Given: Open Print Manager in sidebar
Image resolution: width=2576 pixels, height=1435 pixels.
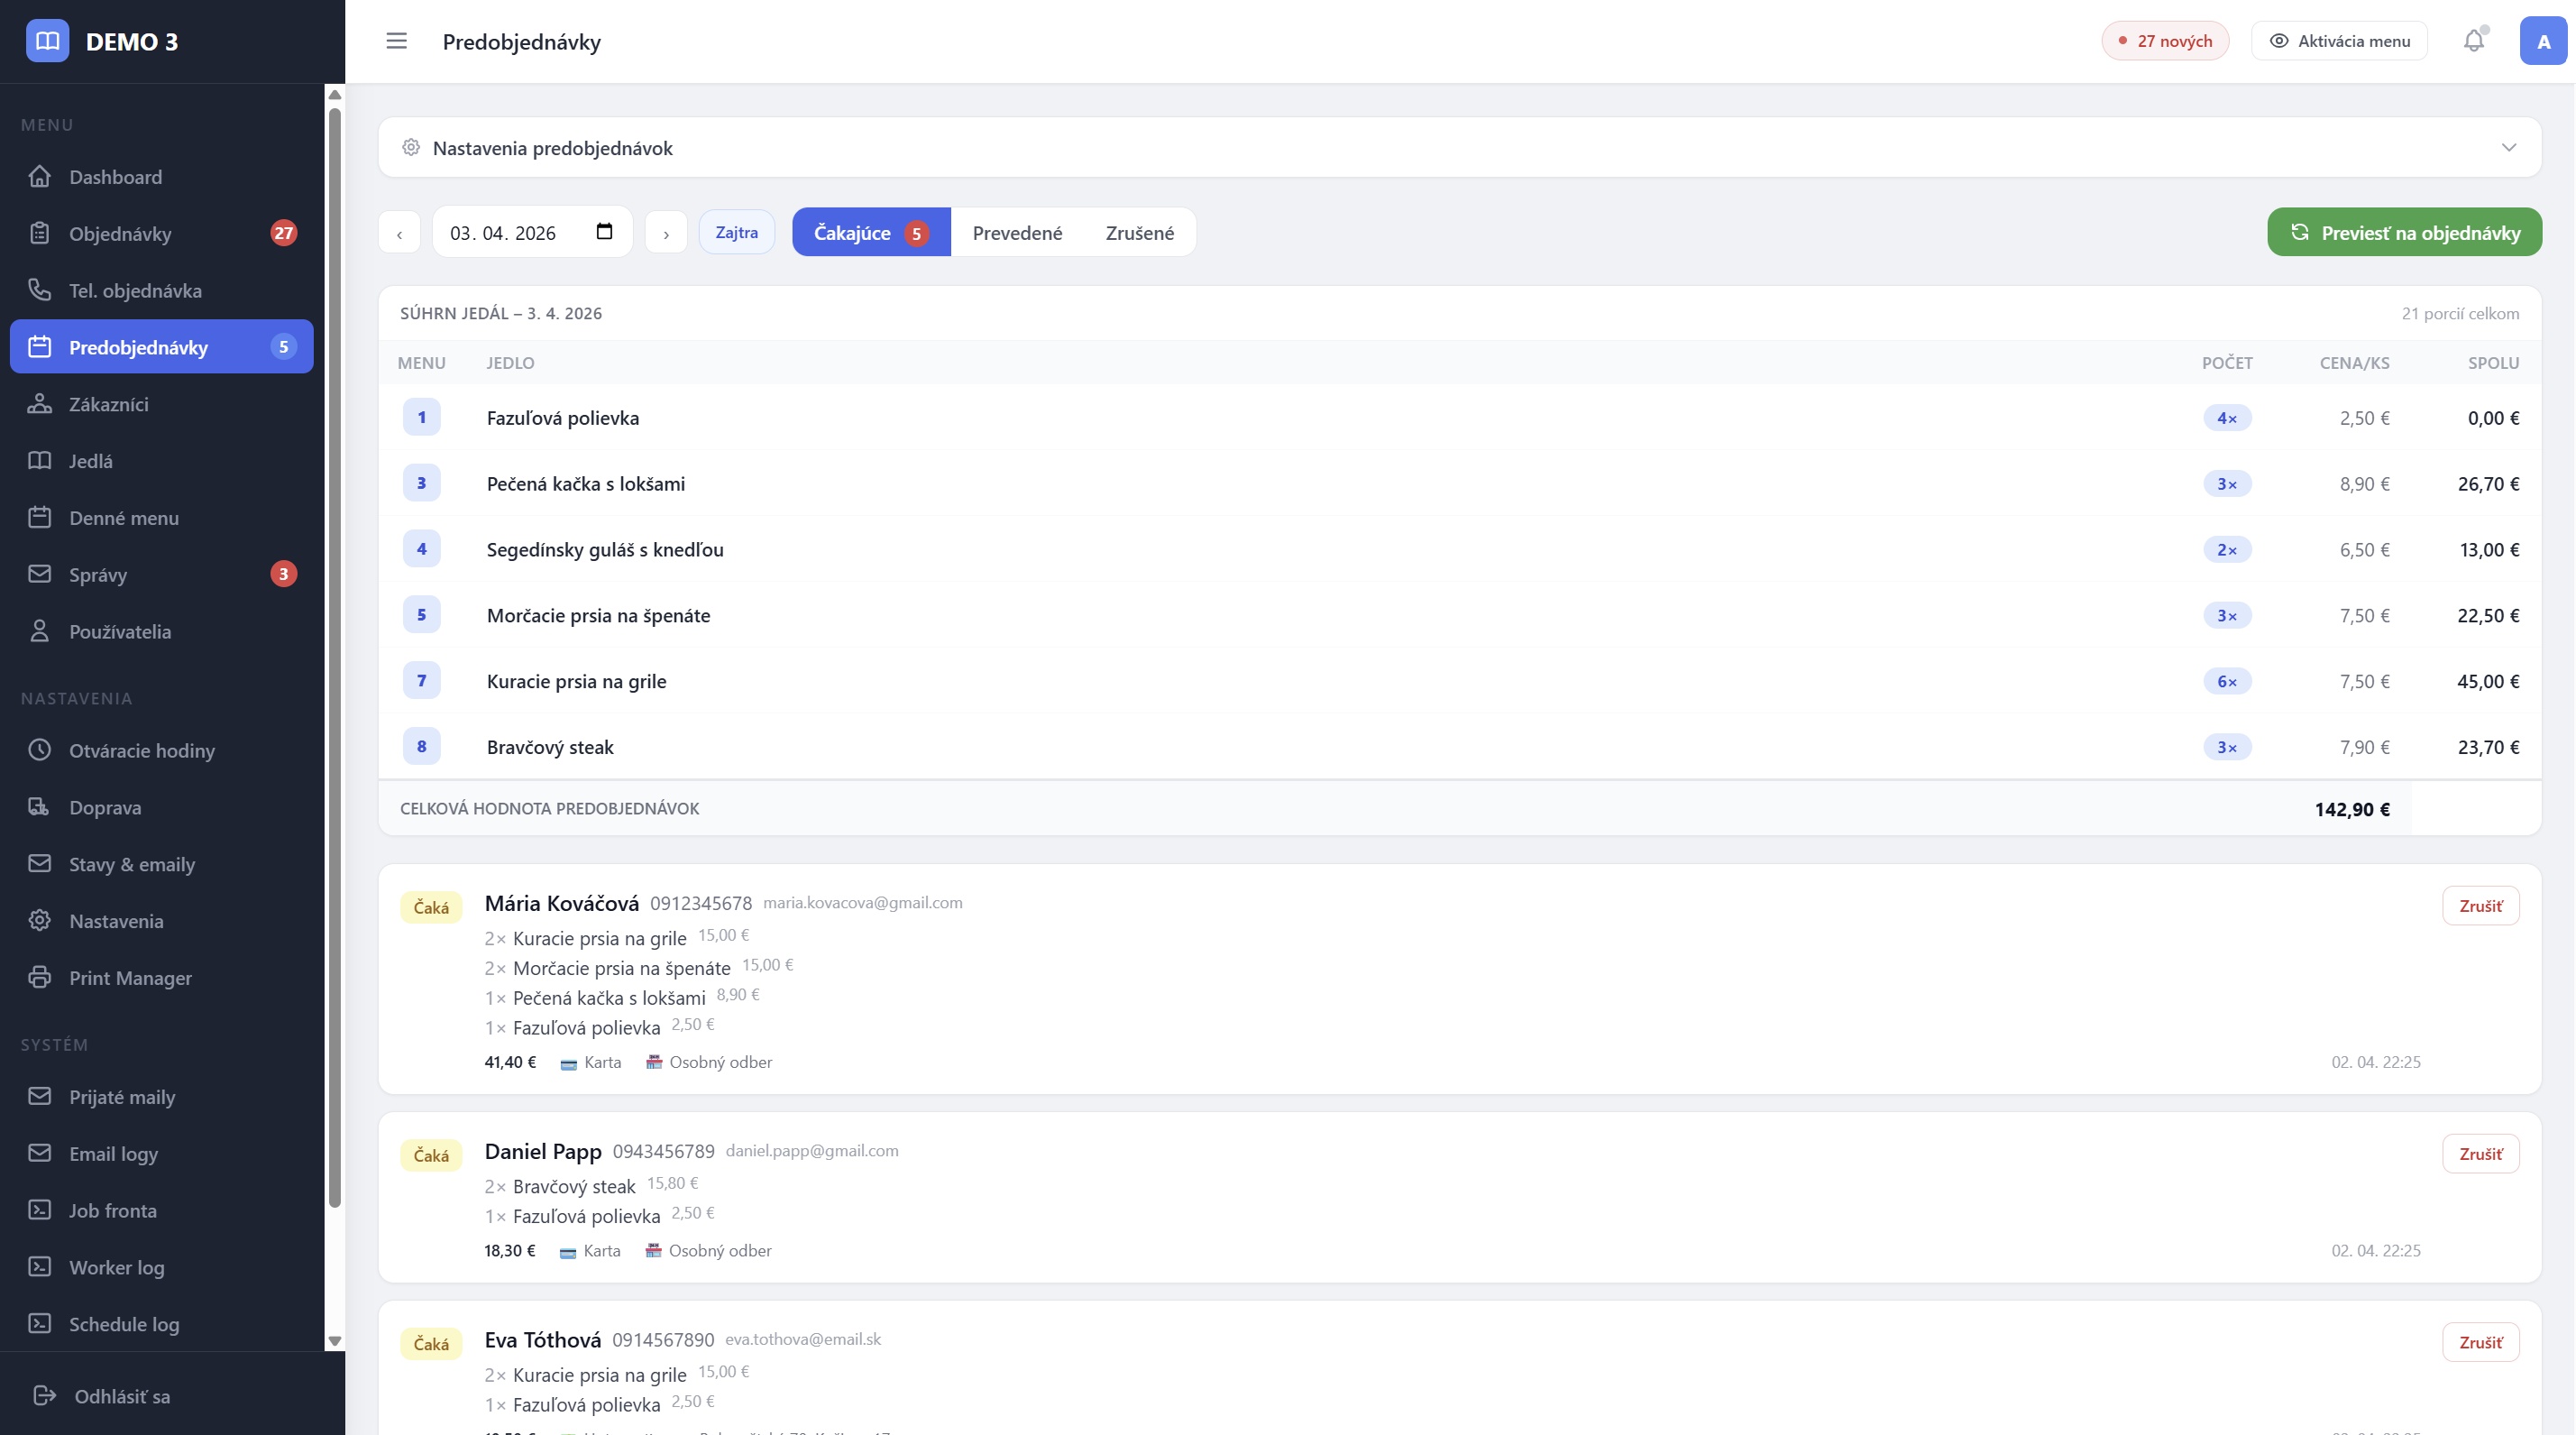Looking at the screenshot, I should coord(130,978).
